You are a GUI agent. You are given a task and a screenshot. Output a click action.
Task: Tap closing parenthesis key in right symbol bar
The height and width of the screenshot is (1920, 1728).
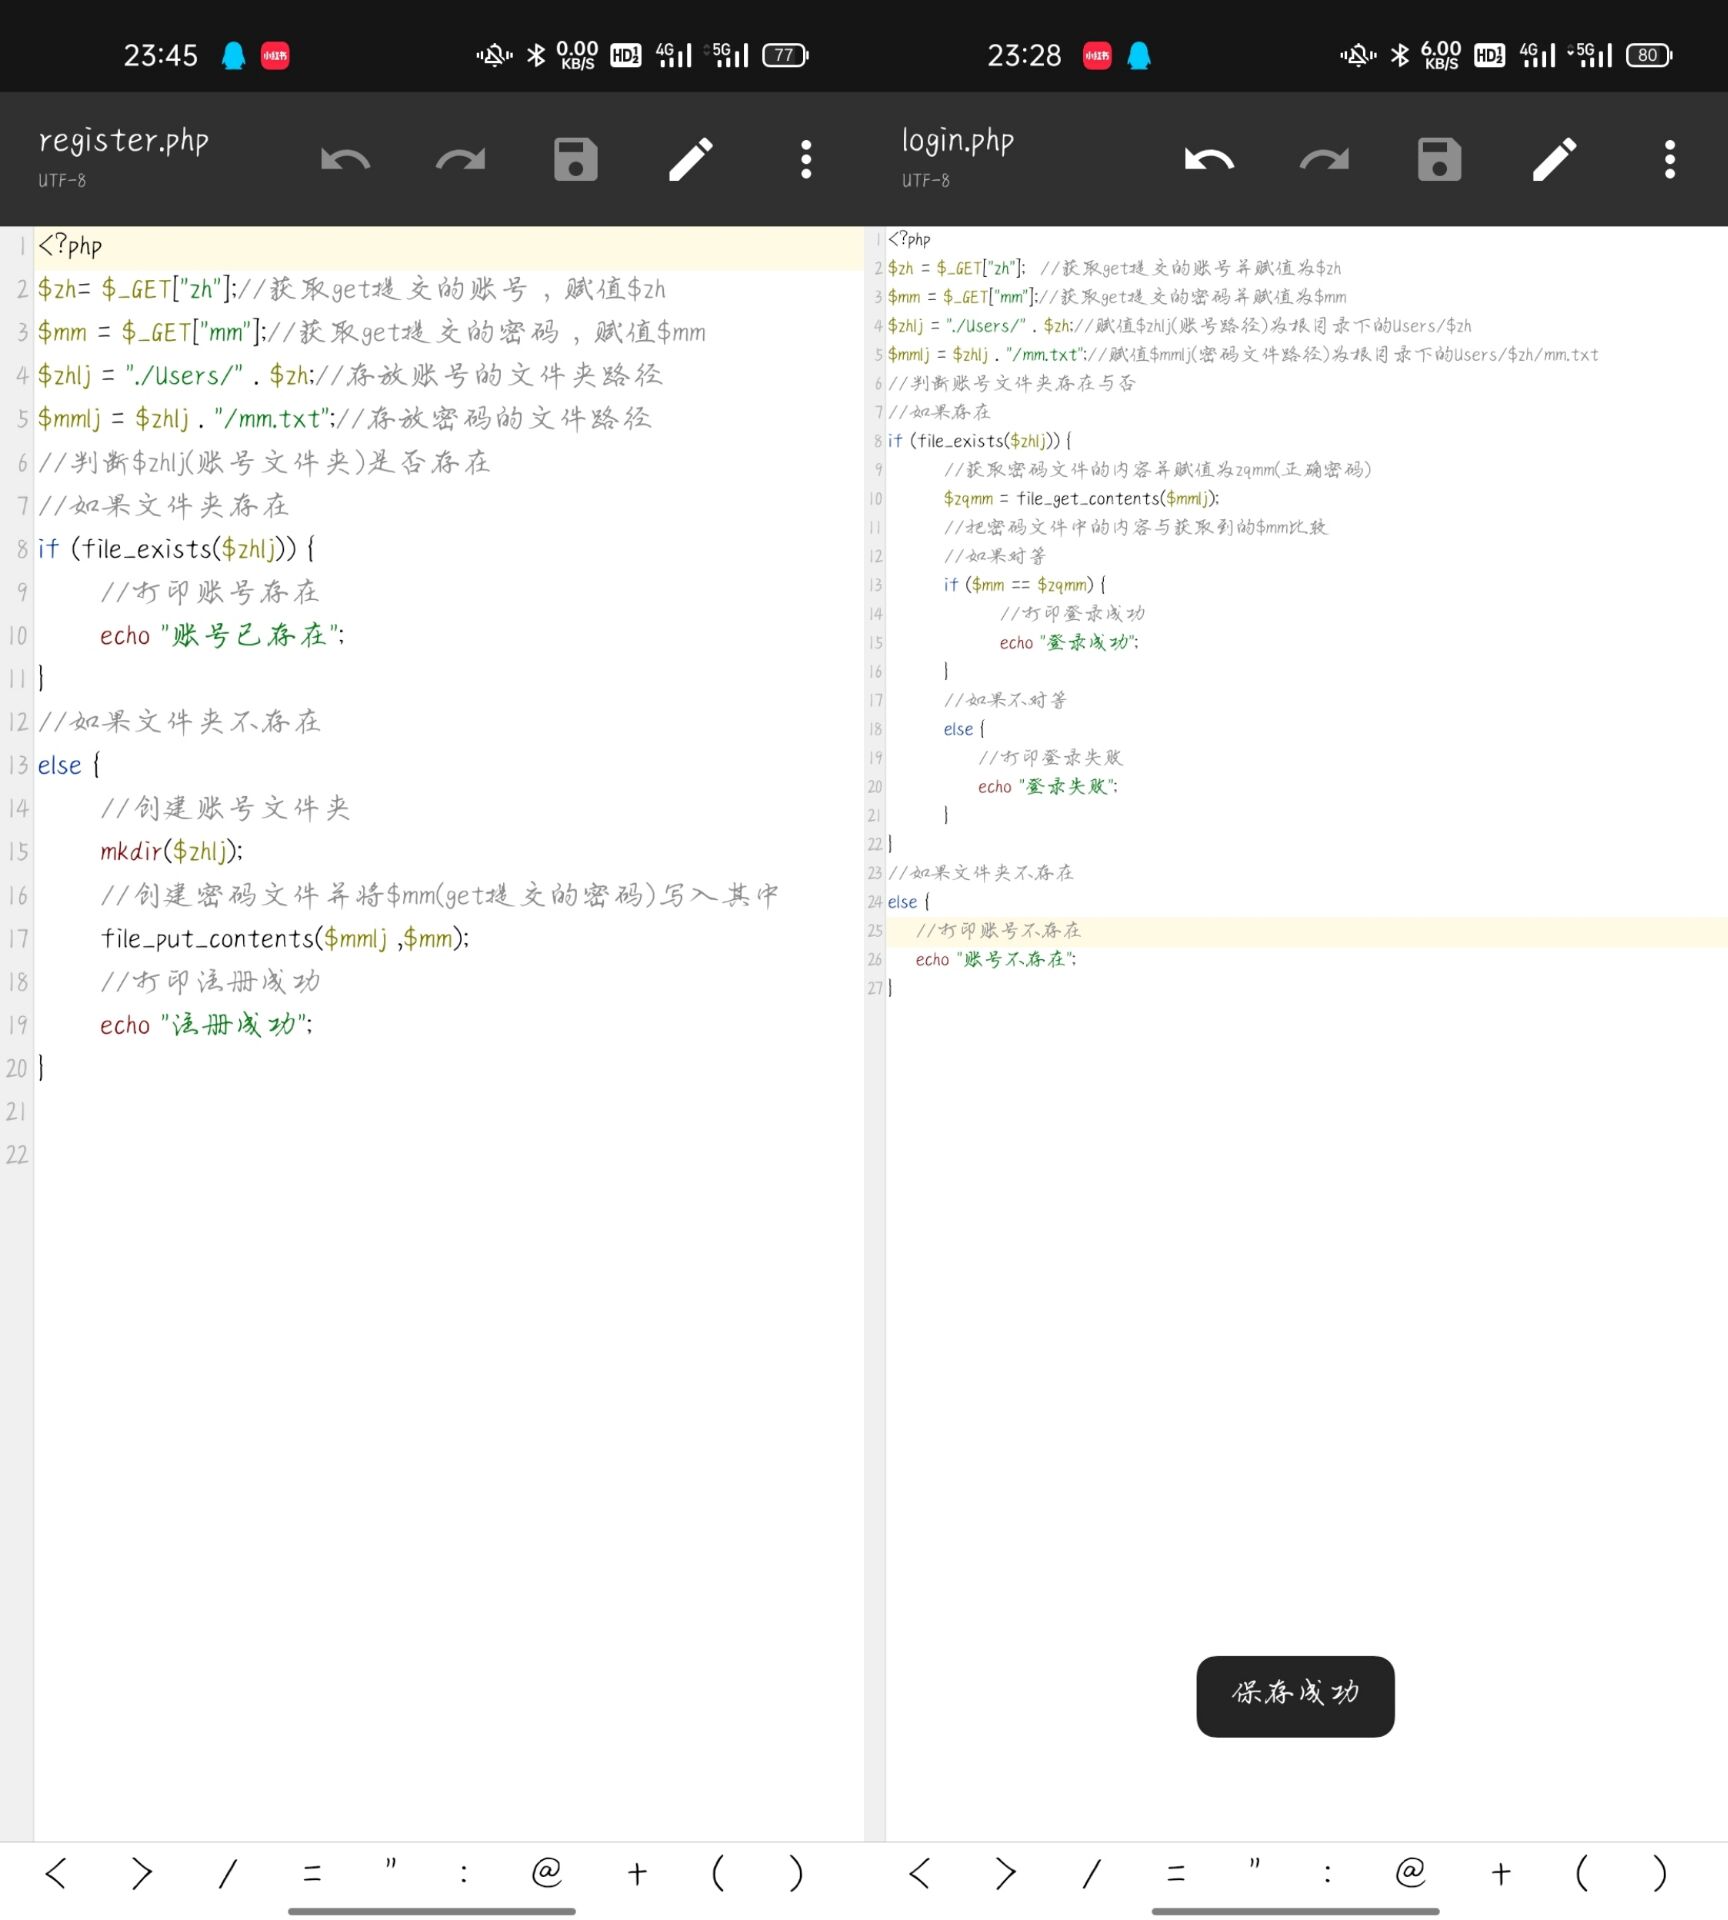(1659, 1872)
